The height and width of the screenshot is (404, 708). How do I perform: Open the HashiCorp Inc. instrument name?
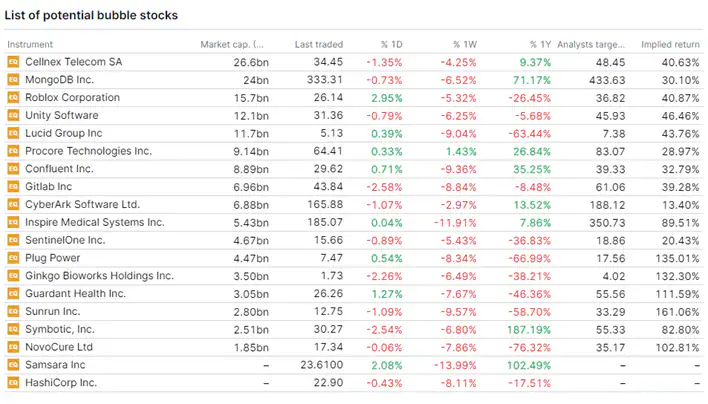[61, 383]
